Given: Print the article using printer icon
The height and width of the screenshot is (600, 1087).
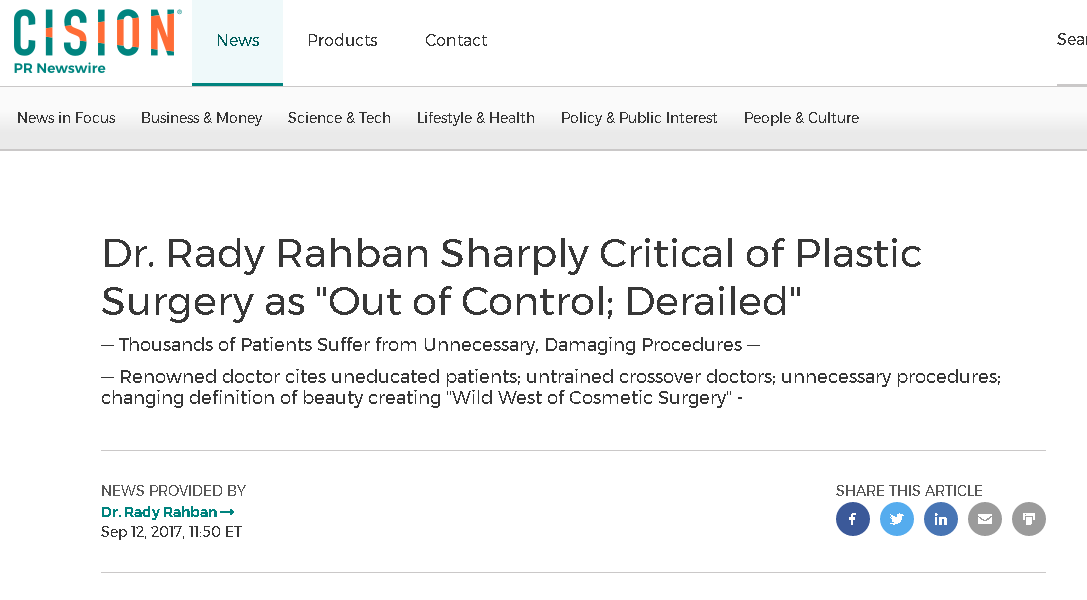Looking at the screenshot, I should (x=1029, y=519).
